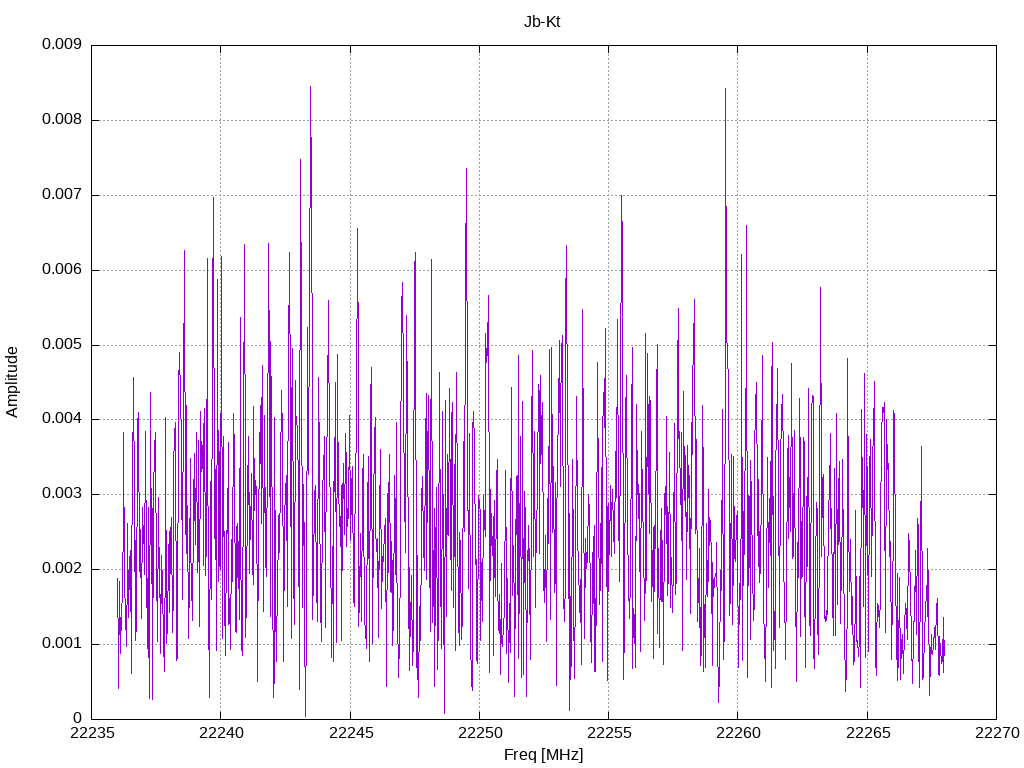Click y-axis value 0.007
1024x768 pixels.
62,195
